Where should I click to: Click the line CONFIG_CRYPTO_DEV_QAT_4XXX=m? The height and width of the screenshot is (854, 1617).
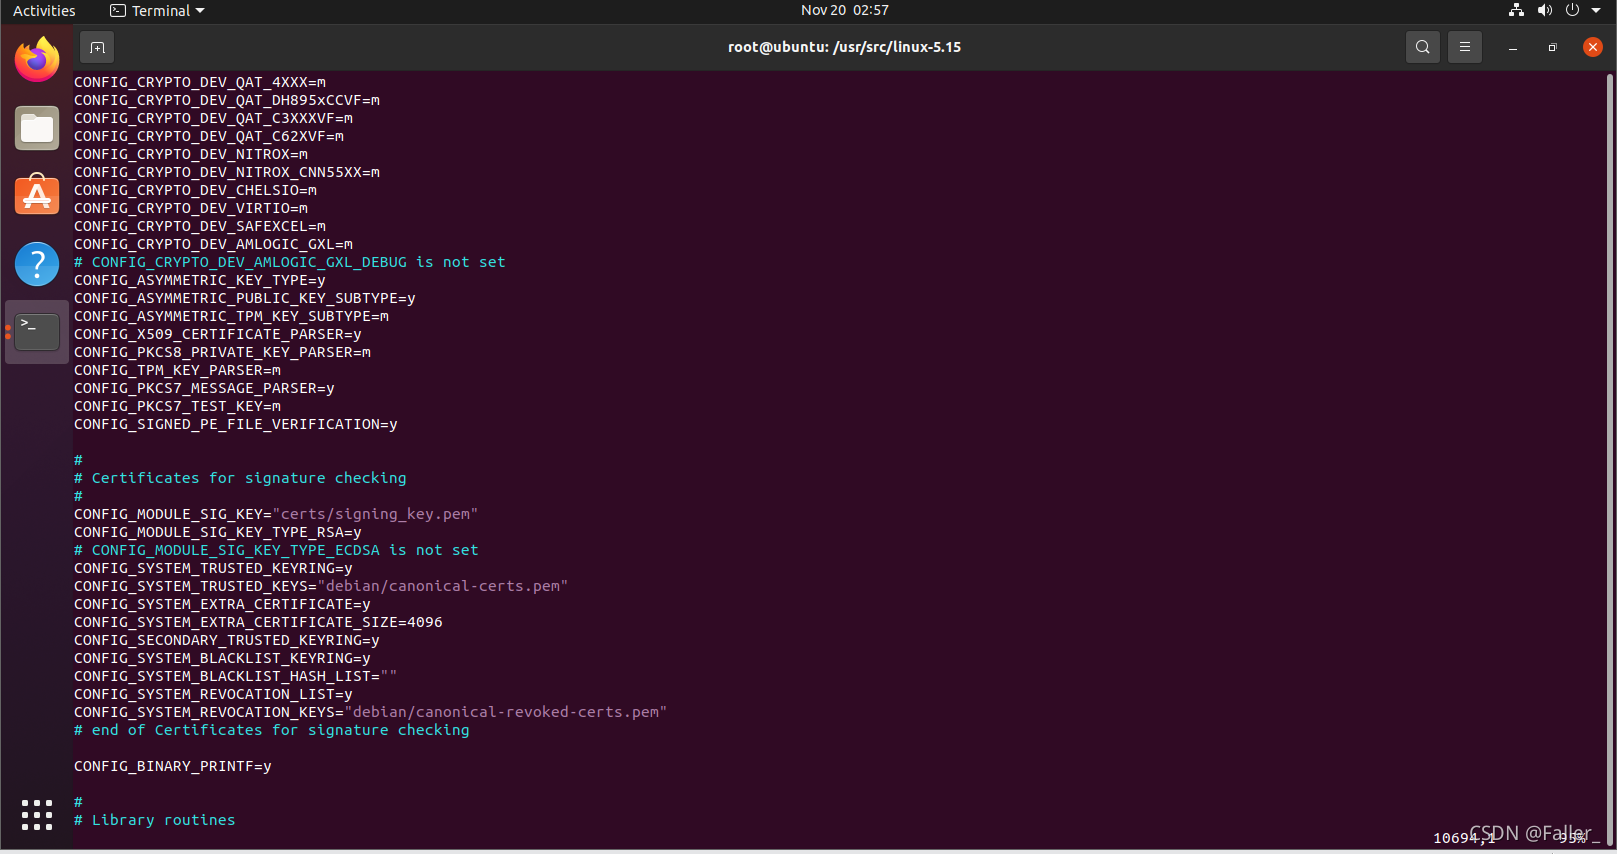[200, 82]
